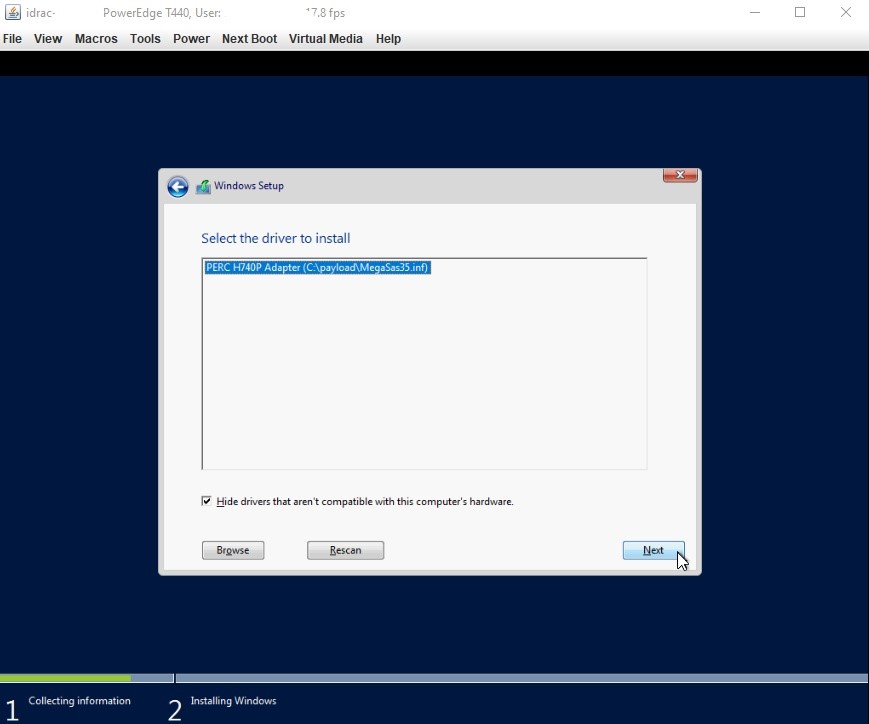Toggle hide incompatible drivers checkbox
The height and width of the screenshot is (724, 869).
[206, 500]
